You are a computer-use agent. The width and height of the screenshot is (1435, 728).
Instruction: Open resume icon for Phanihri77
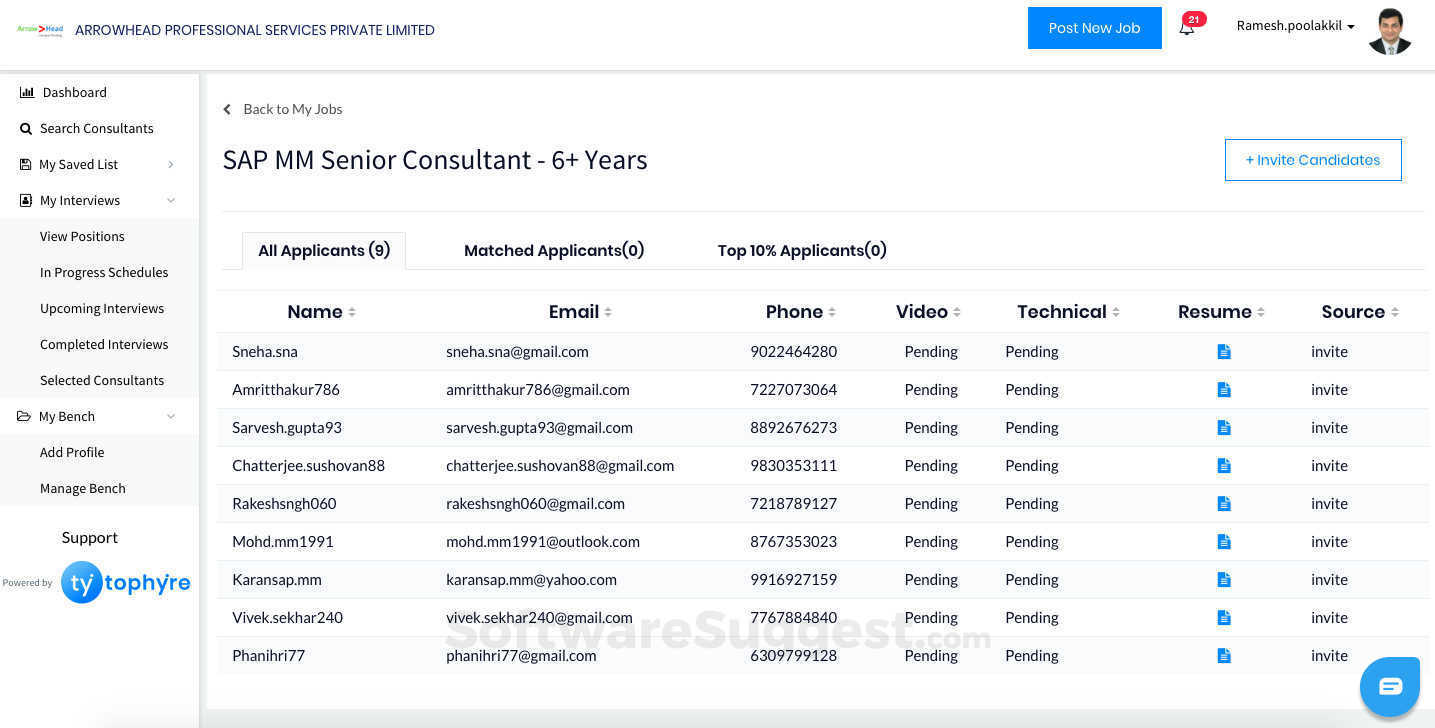(x=1223, y=656)
